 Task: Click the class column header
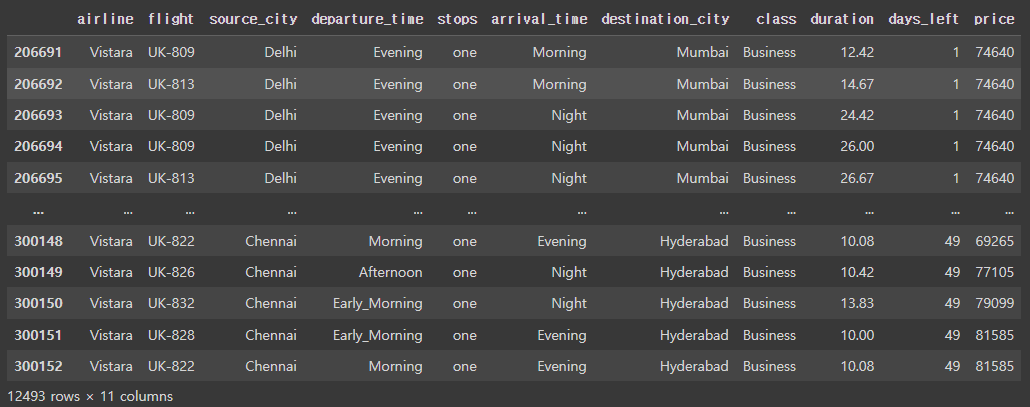pyautogui.click(x=776, y=19)
